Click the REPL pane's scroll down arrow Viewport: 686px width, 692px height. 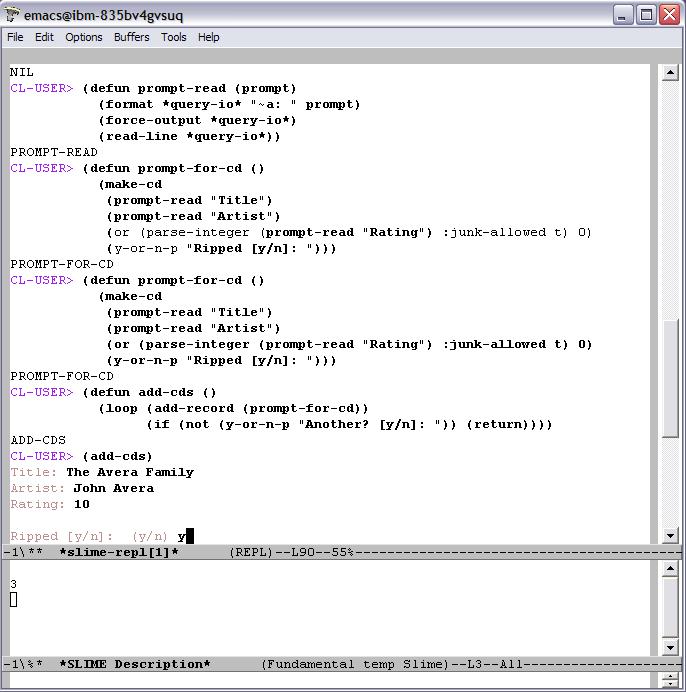tap(671, 536)
